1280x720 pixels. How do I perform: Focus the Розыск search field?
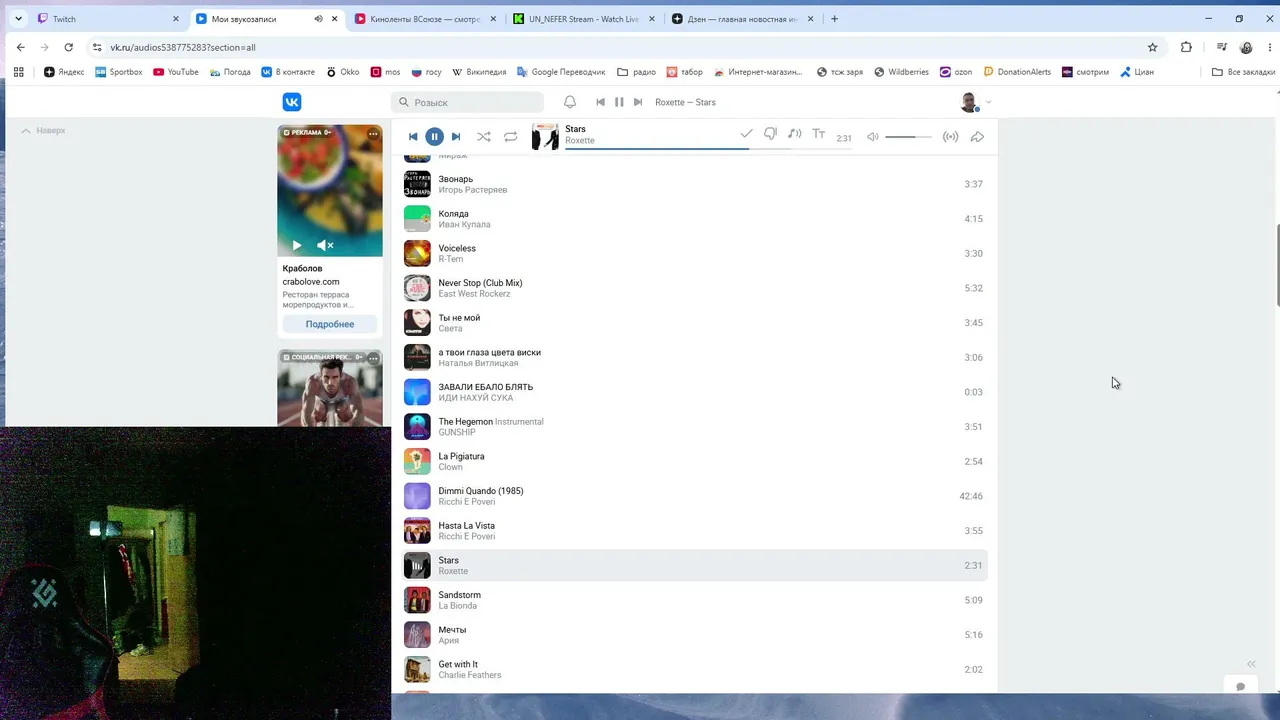coord(467,102)
